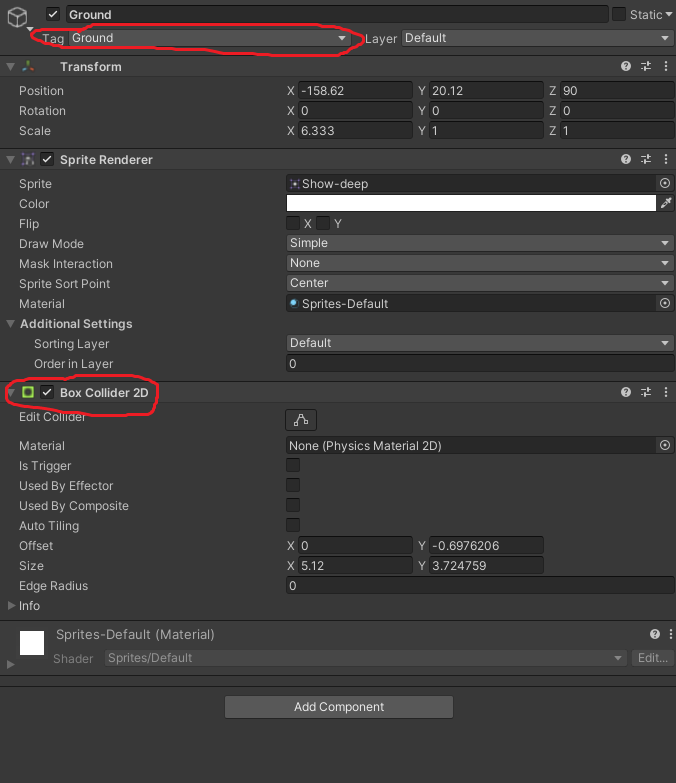Image resolution: width=676 pixels, height=783 pixels.
Task: Open object picker for Sprite Renderer Material
Action: click(x=665, y=303)
